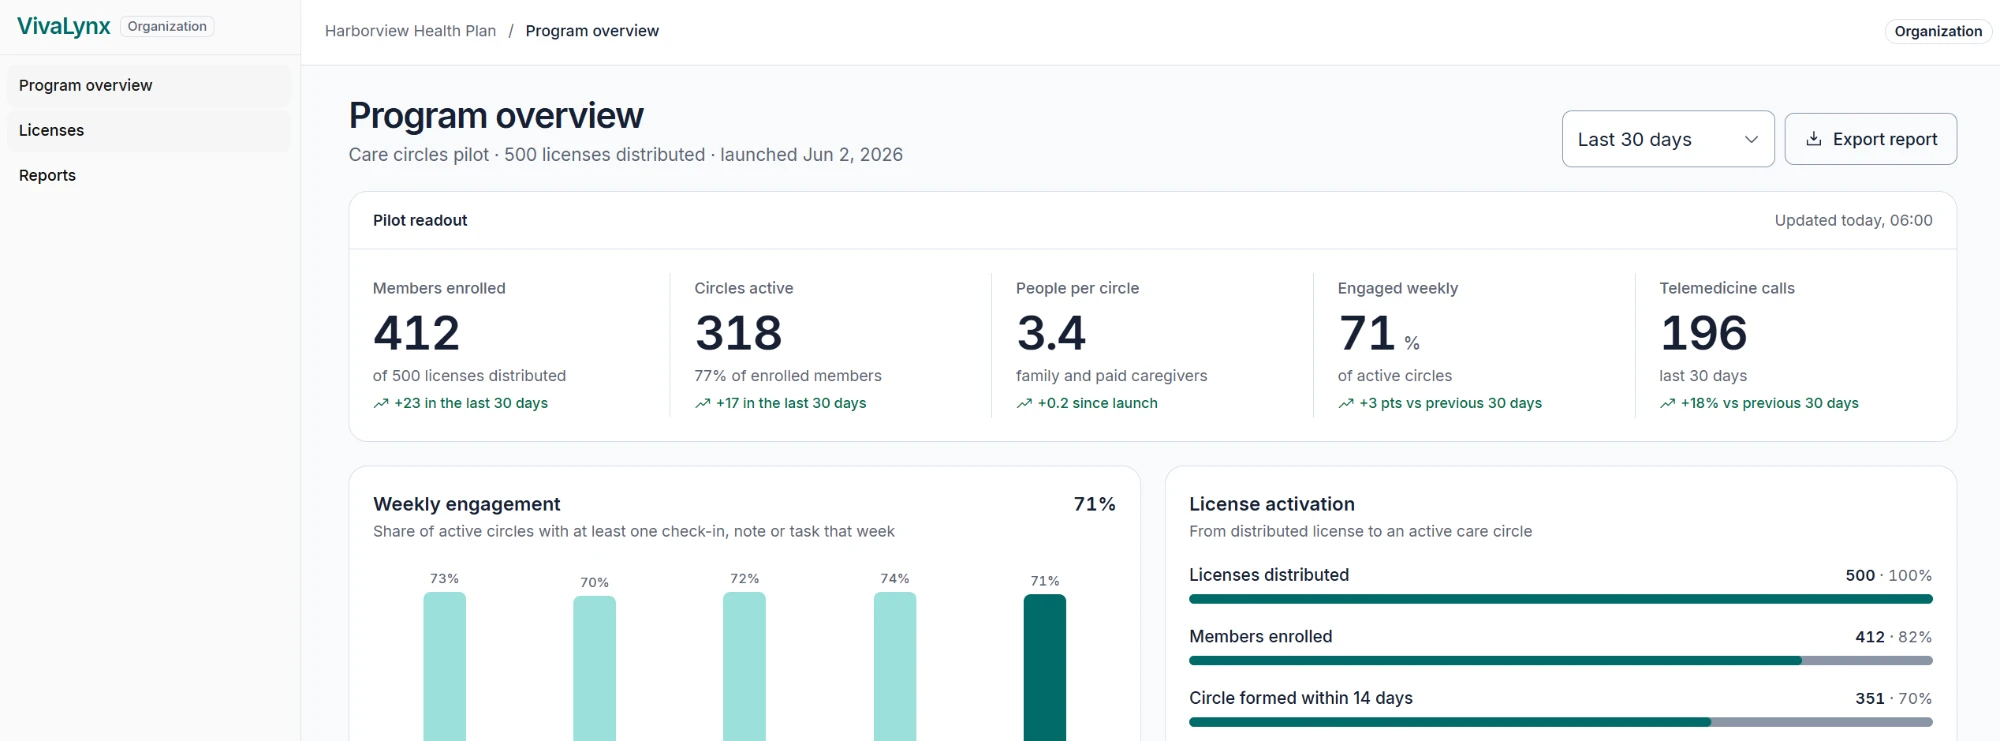Click the 72% weekly engagement bar
2000x741 pixels.
pos(744,666)
